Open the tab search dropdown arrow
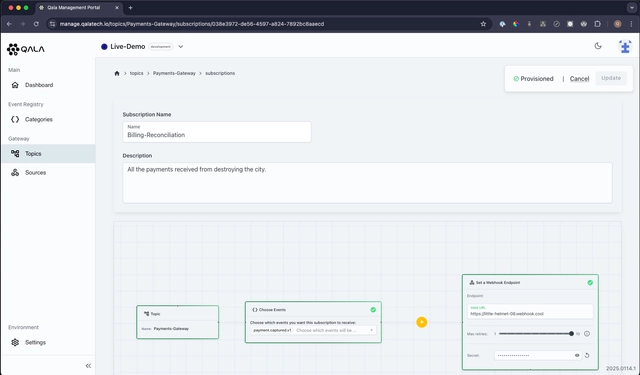 click(x=631, y=8)
